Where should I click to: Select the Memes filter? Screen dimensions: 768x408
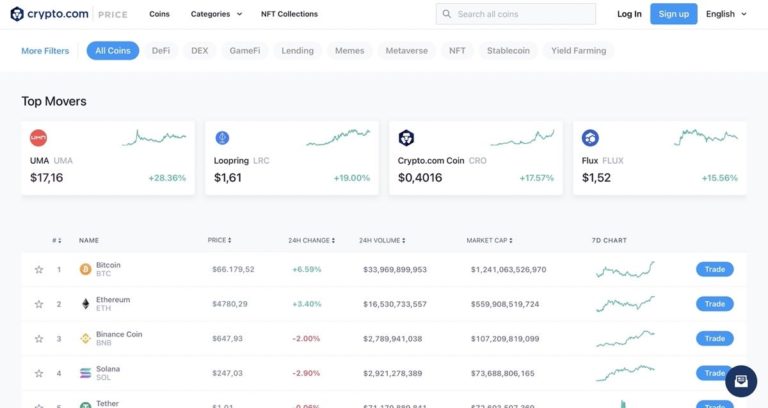[x=350, y=50]
